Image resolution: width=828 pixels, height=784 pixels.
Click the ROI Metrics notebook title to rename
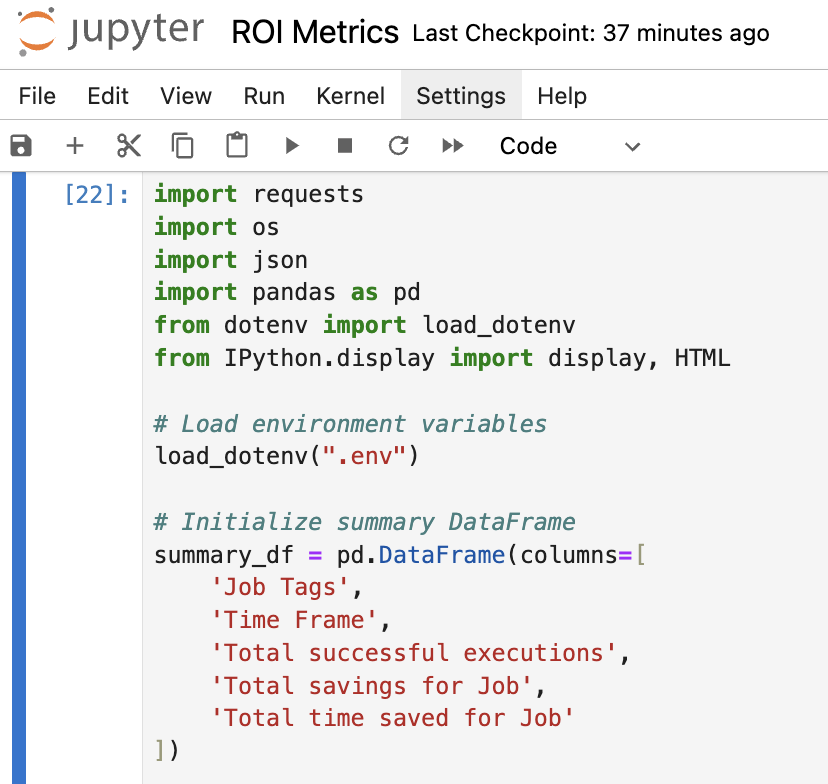click(x=314, y=32)
